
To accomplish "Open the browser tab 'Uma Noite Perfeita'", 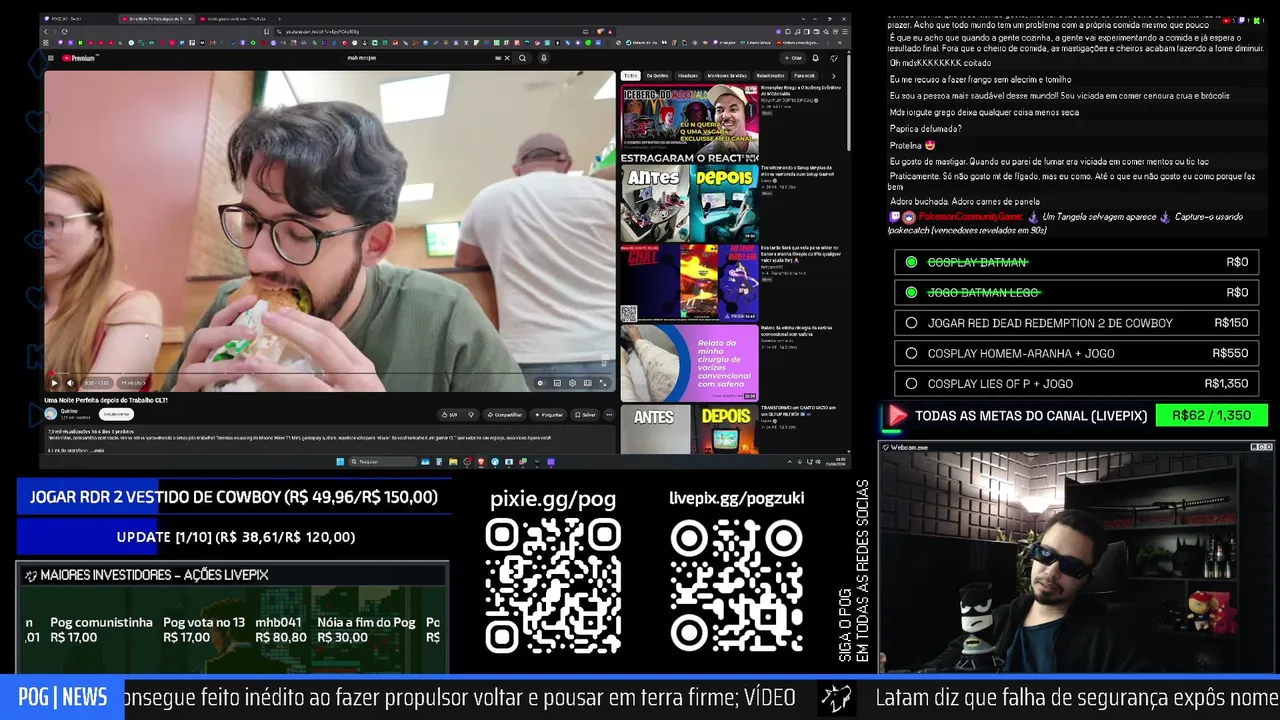I will [154, 19].
